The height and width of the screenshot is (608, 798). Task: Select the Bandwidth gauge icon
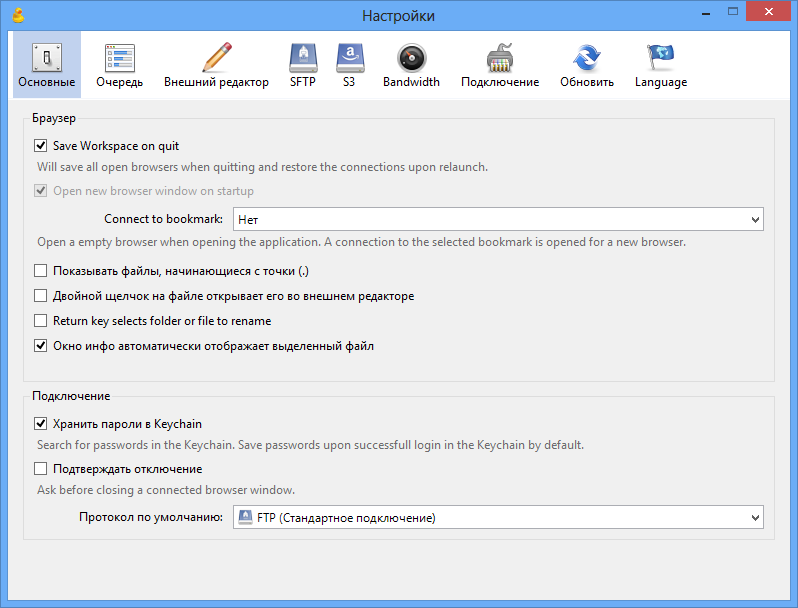click(x=411, y=58)
